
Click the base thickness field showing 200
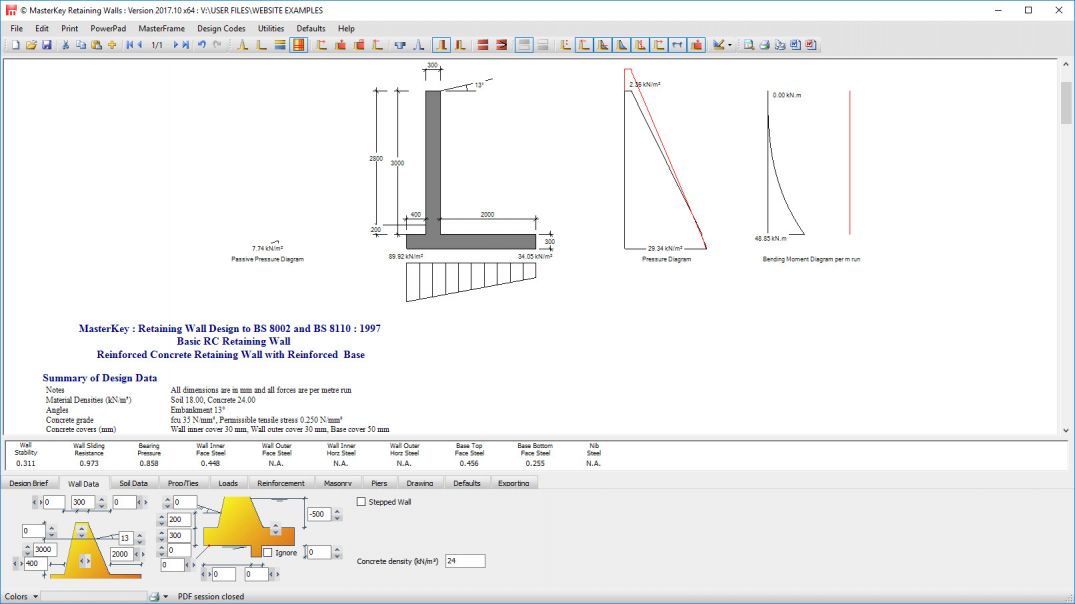(x=179, y=520)
